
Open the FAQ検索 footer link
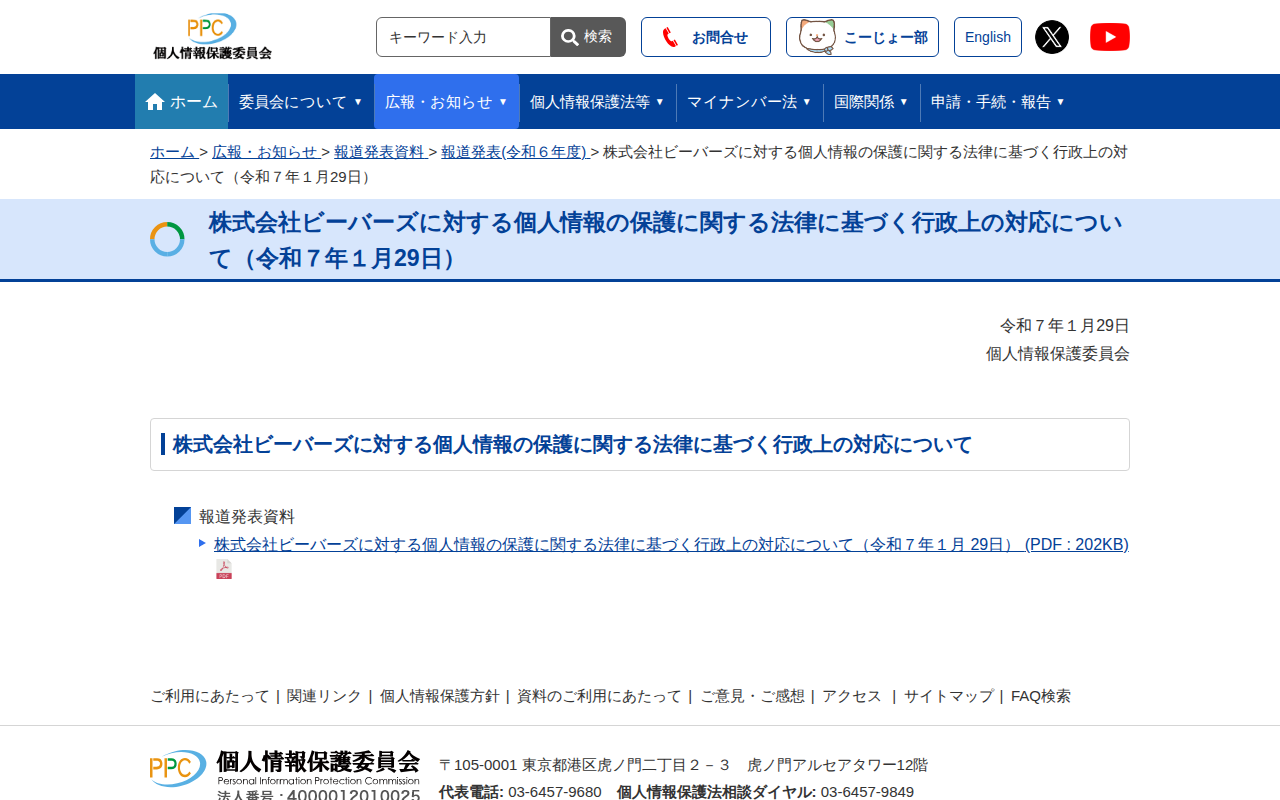1041,696
